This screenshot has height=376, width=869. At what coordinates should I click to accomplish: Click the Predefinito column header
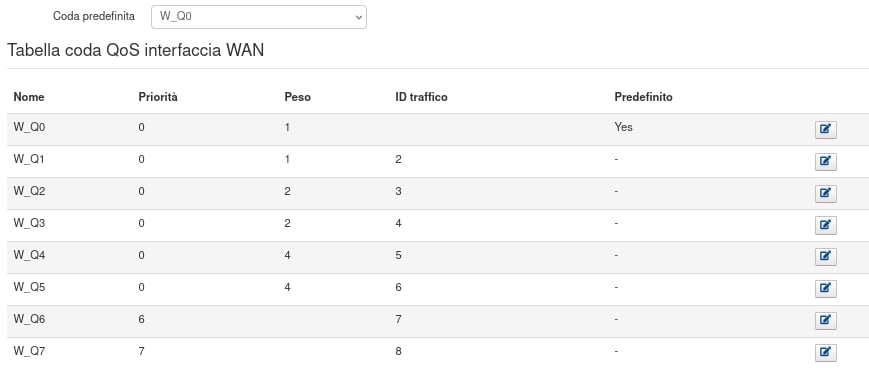tap(643, 97)
